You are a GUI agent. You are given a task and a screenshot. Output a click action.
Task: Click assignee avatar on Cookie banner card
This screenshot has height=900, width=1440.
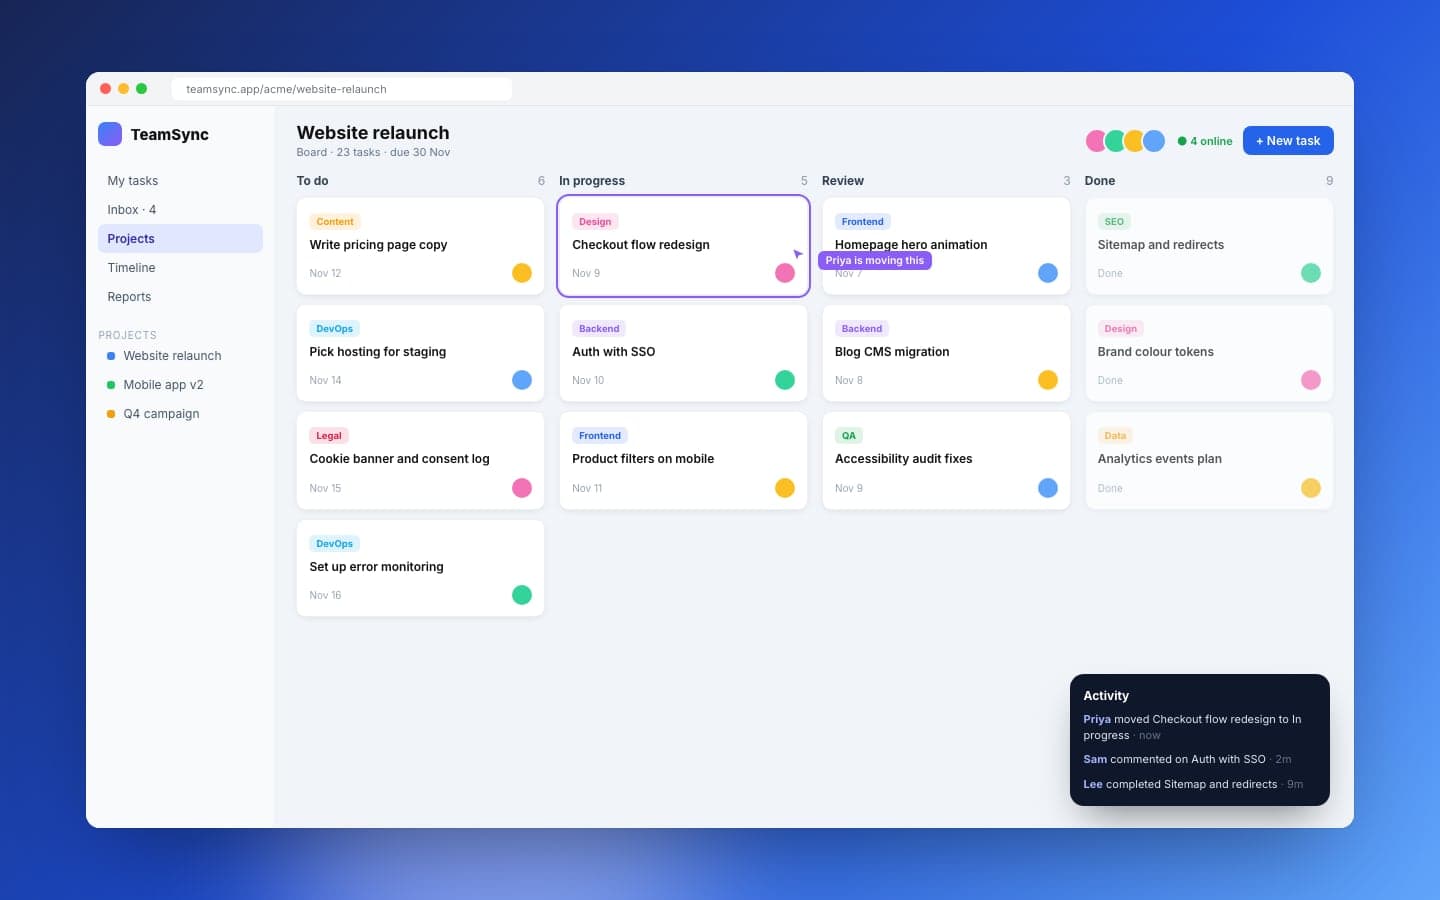(522, 488)
